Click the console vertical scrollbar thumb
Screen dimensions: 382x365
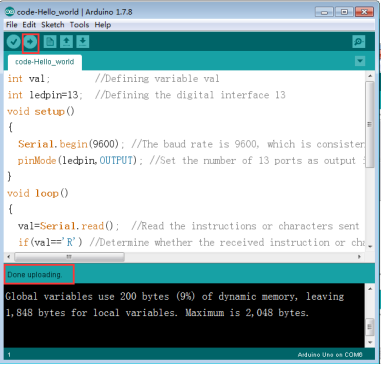(370, 326)
